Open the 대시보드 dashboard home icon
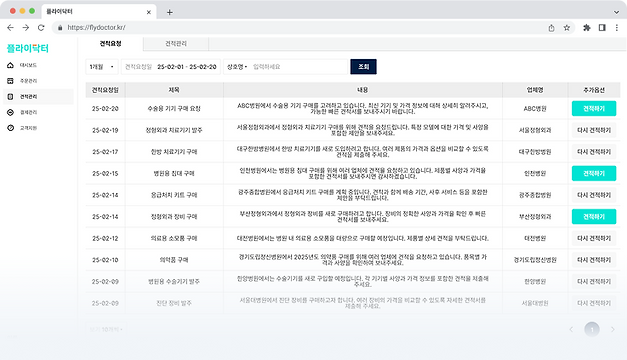 tap(10, 65)
